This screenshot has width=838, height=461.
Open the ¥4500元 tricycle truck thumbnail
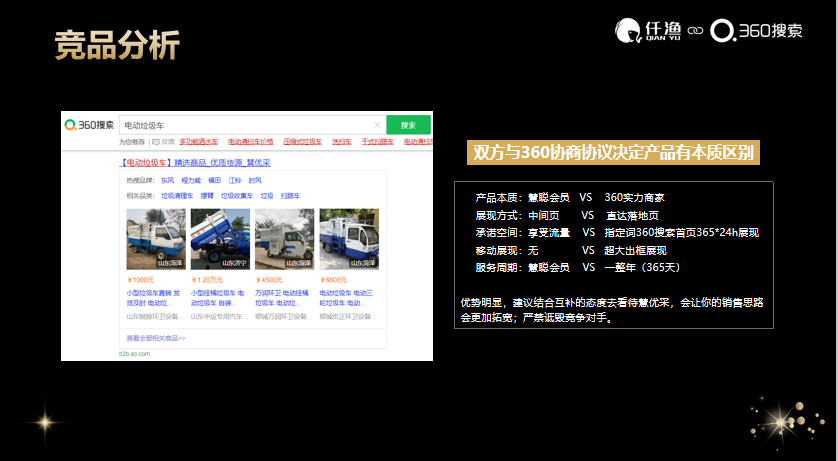click(x=284, y=239)
